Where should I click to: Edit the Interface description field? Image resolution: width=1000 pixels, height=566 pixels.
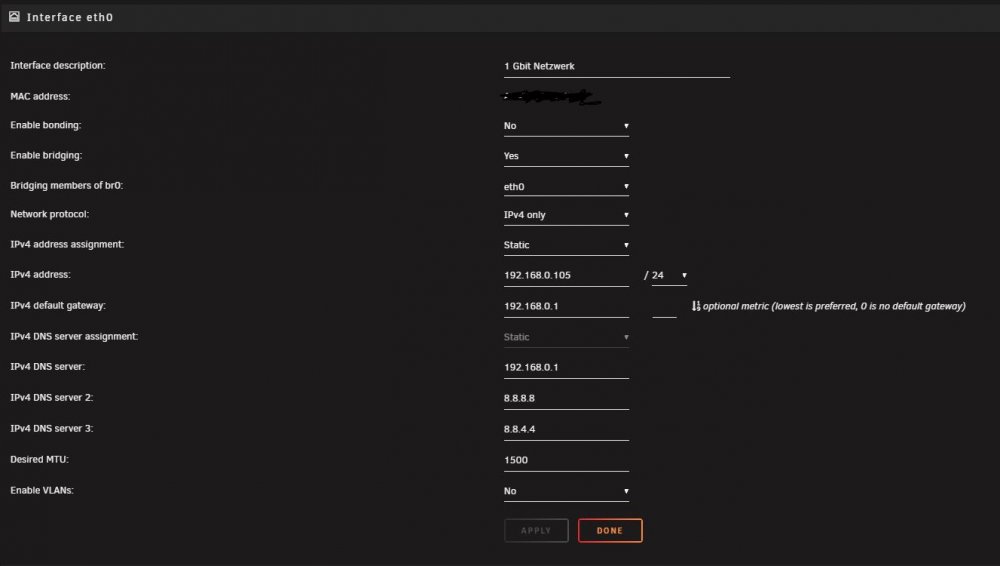(617, 66)
